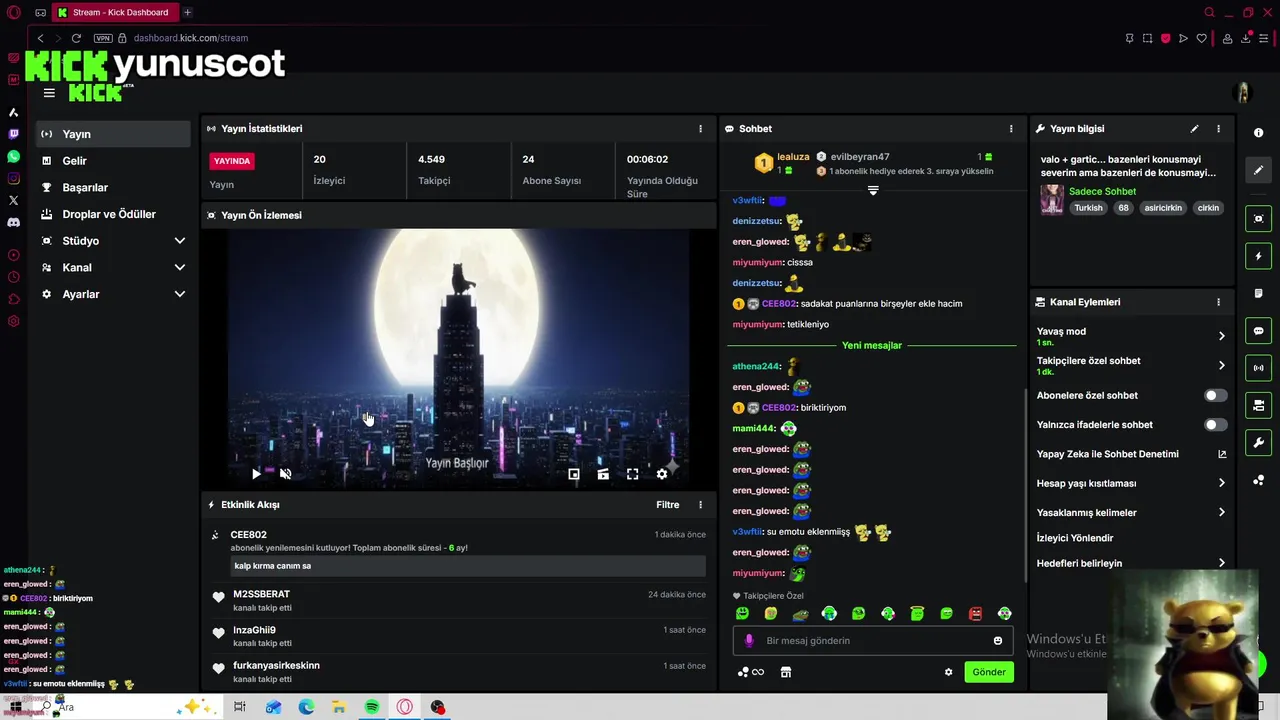
Task: Click the info icon in right rail
Action: coord(1258,133)
